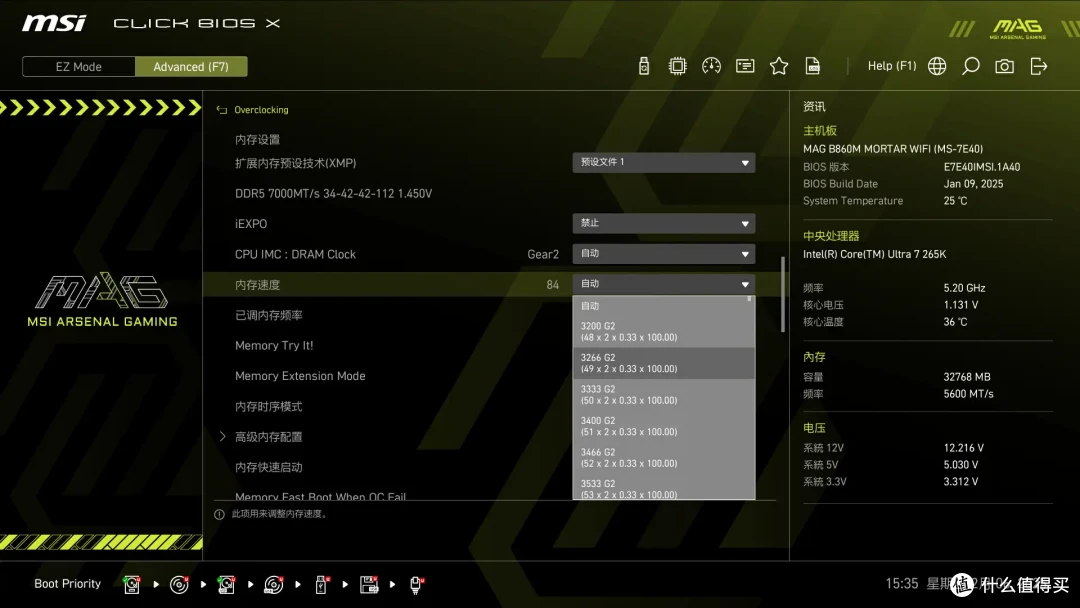Click Intel Core Ultra 7 265K text
The width and height of the screenshot is (1080, 608).
(x=875, y=254)
